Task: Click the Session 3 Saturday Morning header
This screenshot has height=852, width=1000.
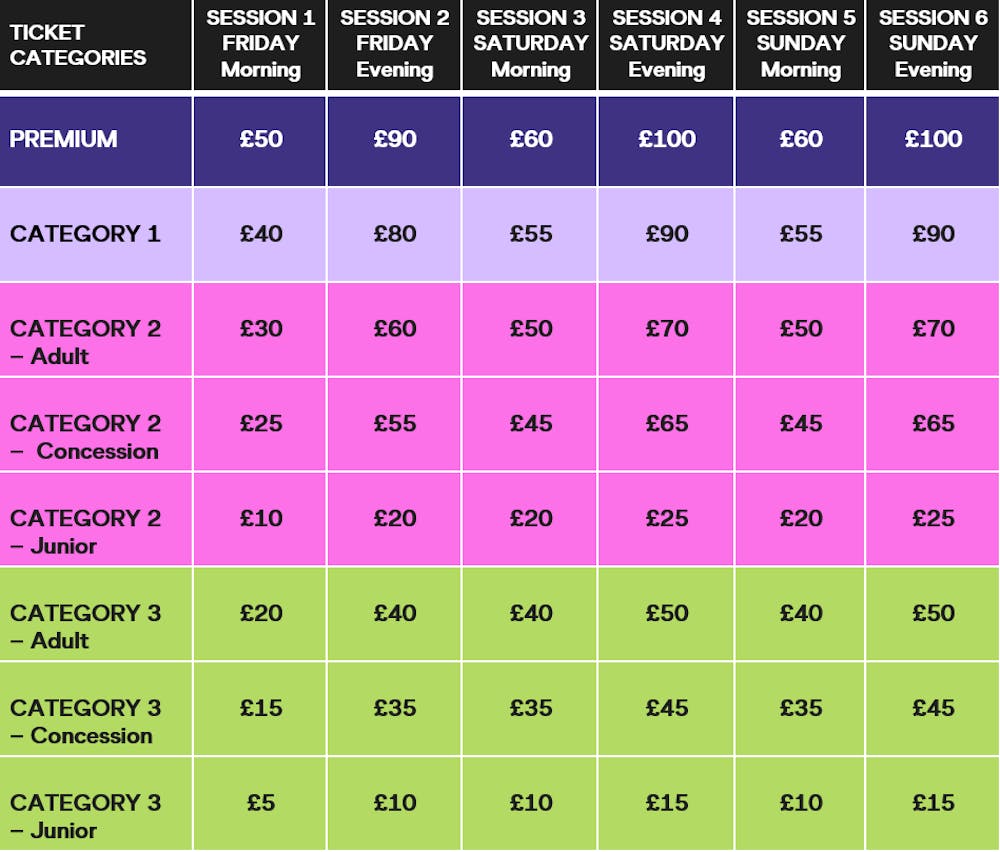Action: click(531, 44)
